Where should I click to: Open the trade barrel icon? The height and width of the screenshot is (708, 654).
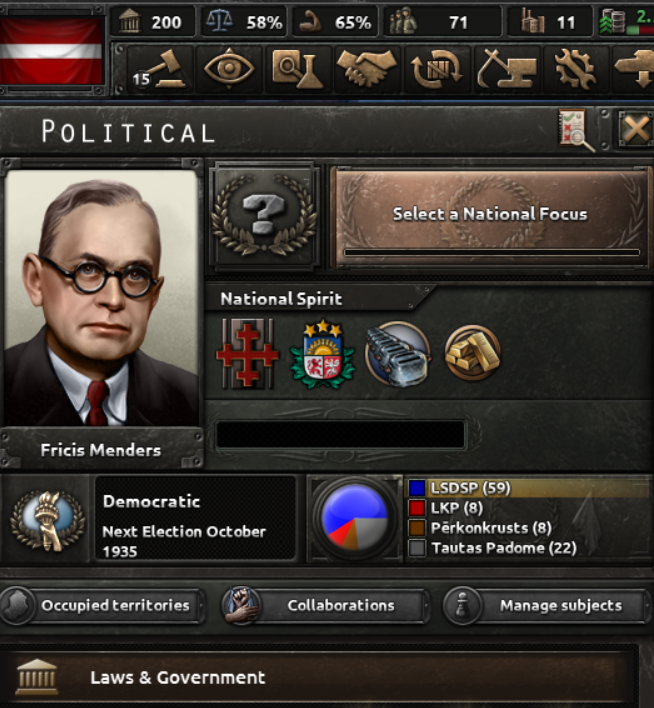(436, 69)
